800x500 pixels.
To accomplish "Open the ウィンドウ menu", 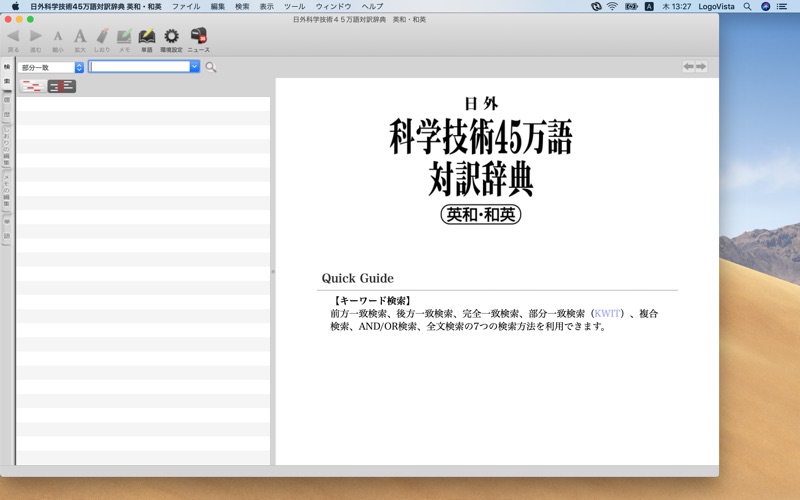I will click(333, 6).
